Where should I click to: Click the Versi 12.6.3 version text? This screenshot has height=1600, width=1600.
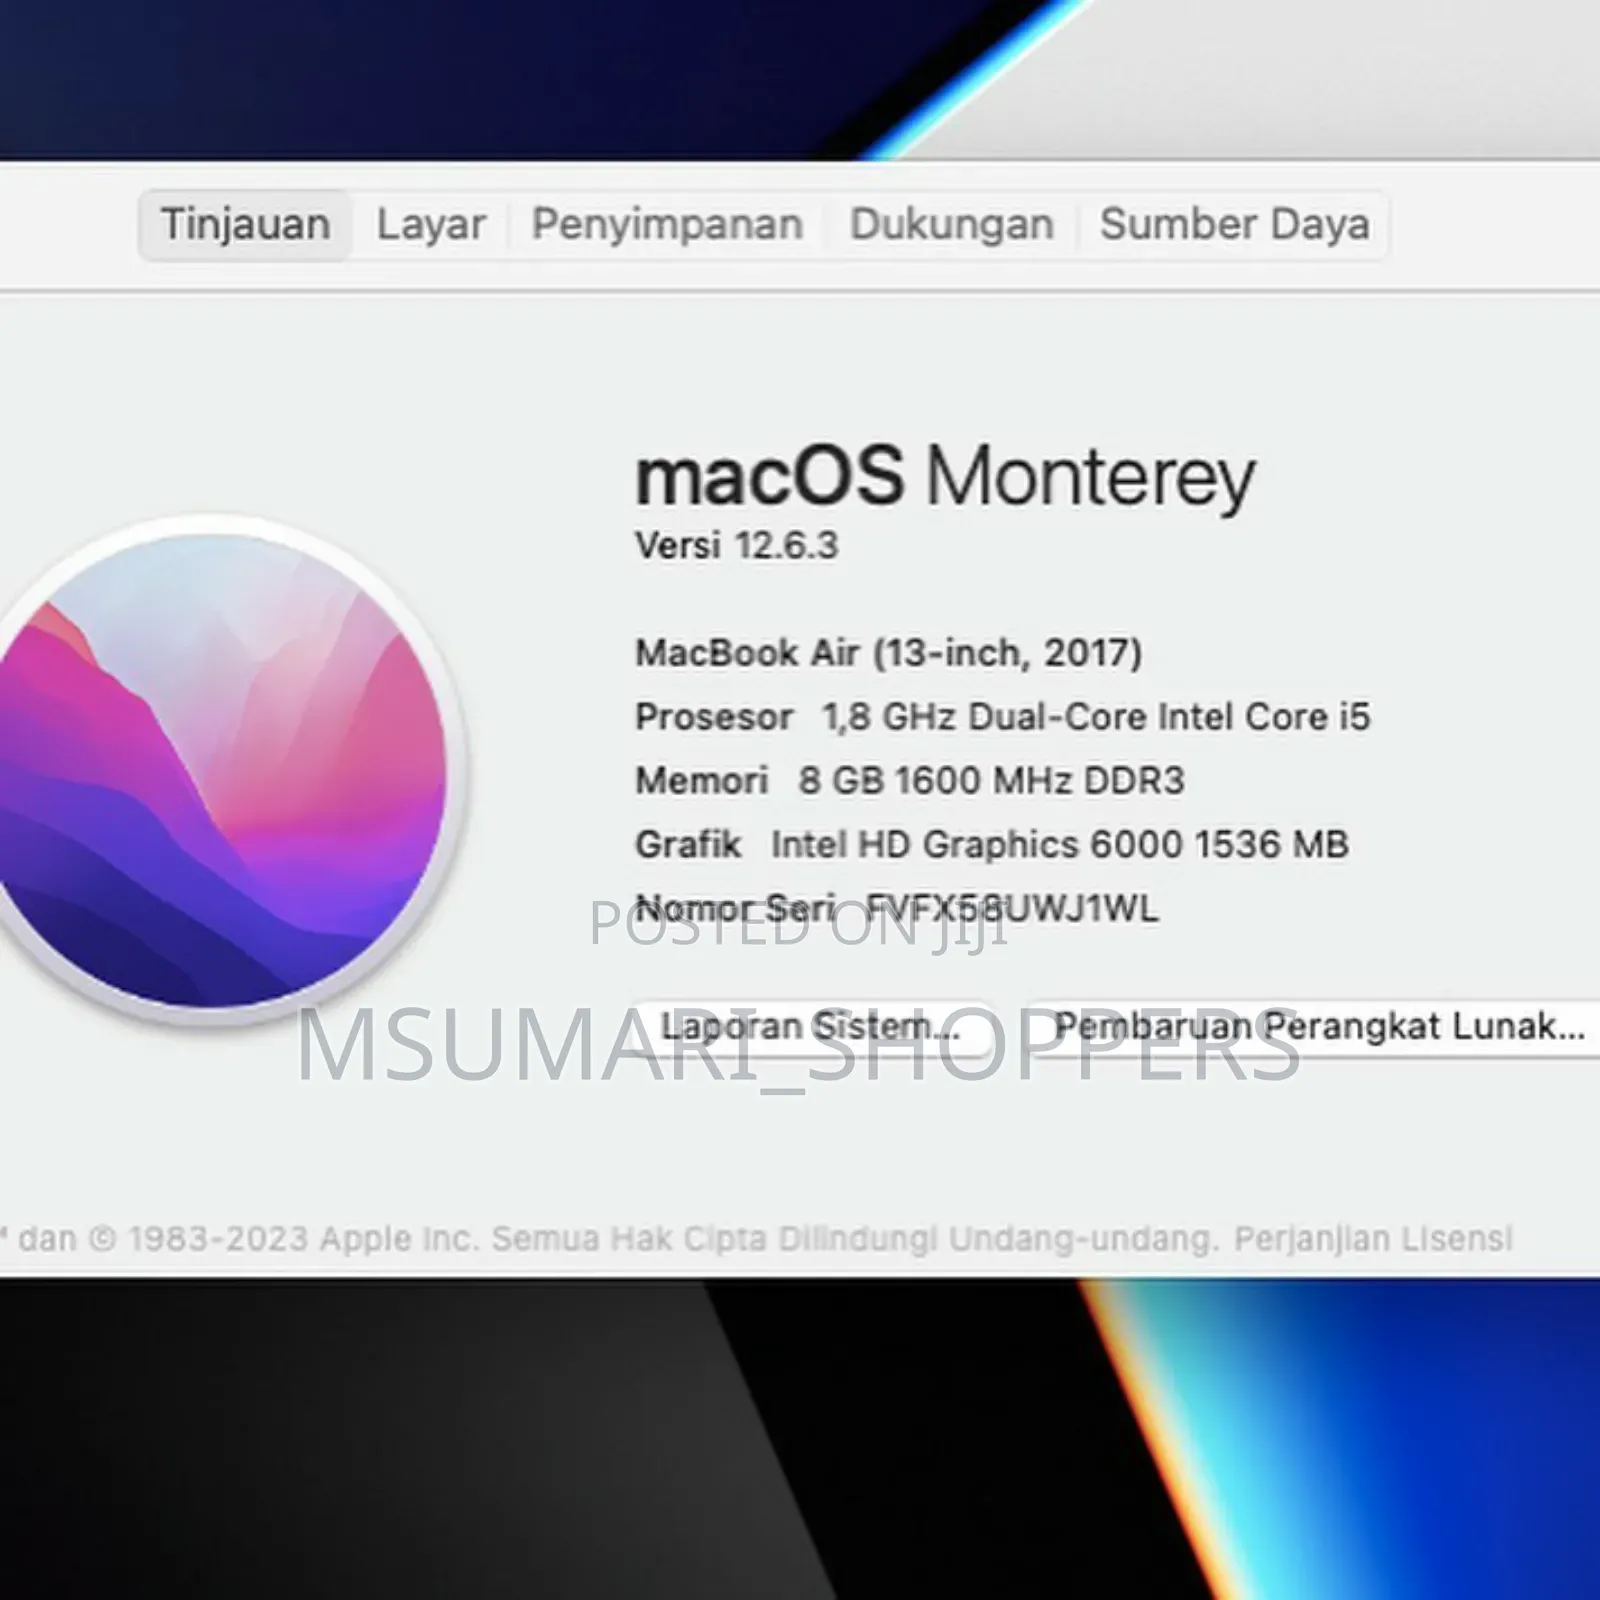[737, 546]
